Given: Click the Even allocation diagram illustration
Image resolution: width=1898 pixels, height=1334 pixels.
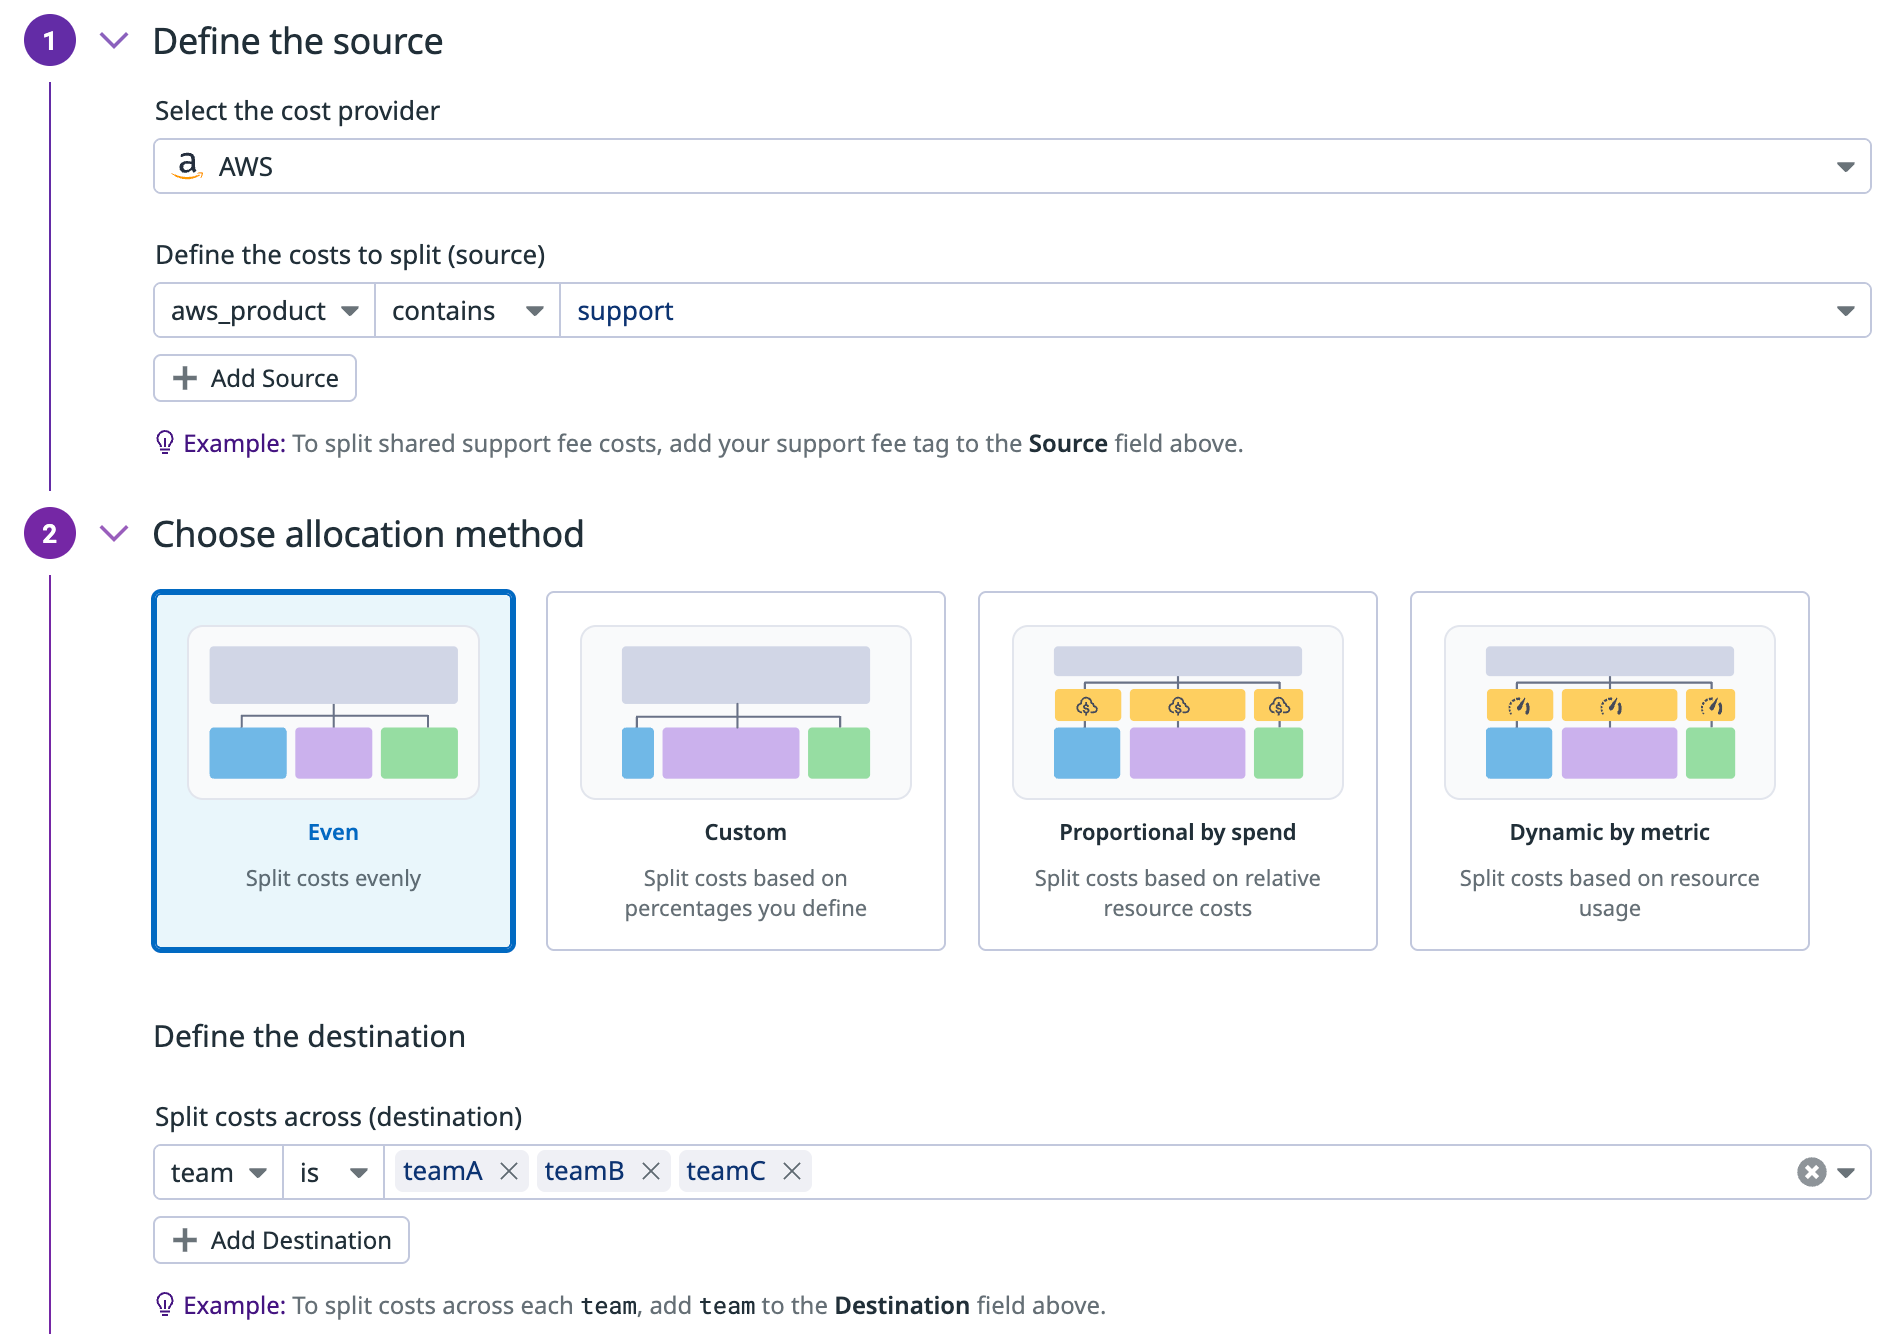Looking at the screenshot, I should point(333,712).
